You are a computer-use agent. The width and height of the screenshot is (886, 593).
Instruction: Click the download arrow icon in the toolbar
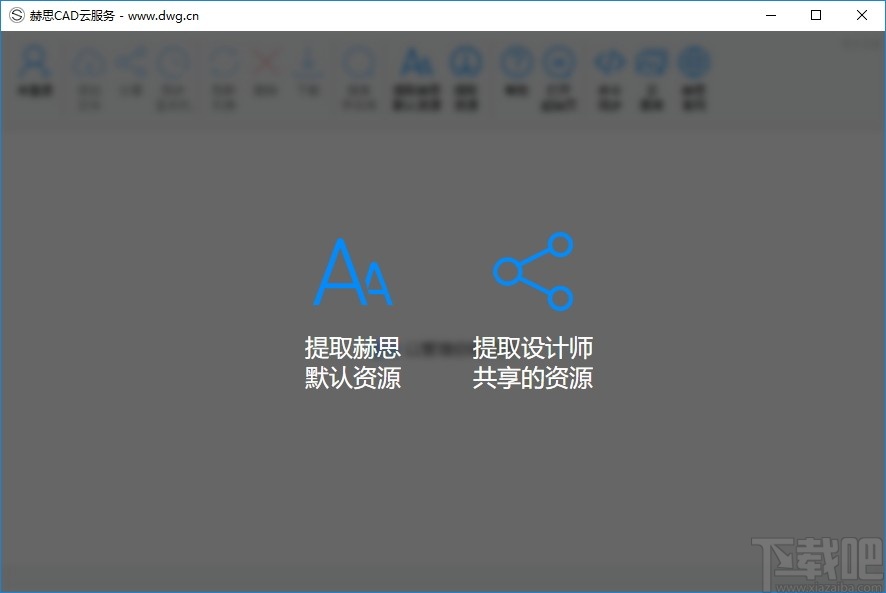[x=307, y=62]
